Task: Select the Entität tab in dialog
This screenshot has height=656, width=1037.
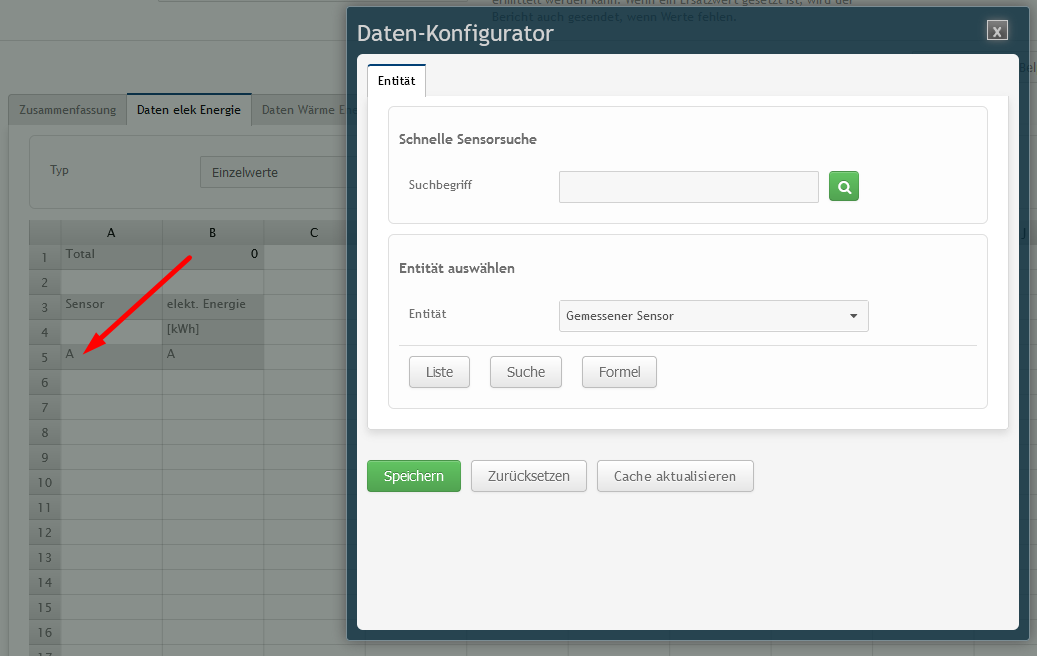Action: click(x=397, y=81)
